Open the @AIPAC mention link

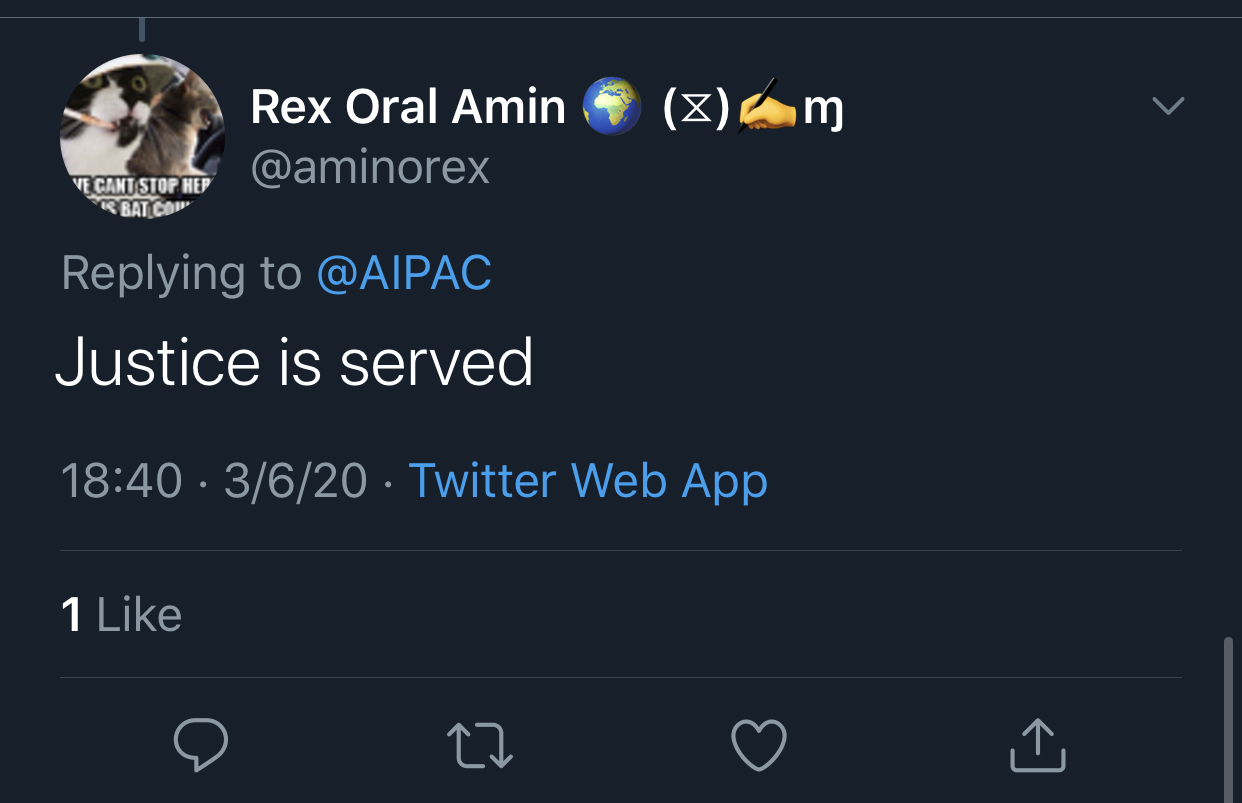pos(404,273)
